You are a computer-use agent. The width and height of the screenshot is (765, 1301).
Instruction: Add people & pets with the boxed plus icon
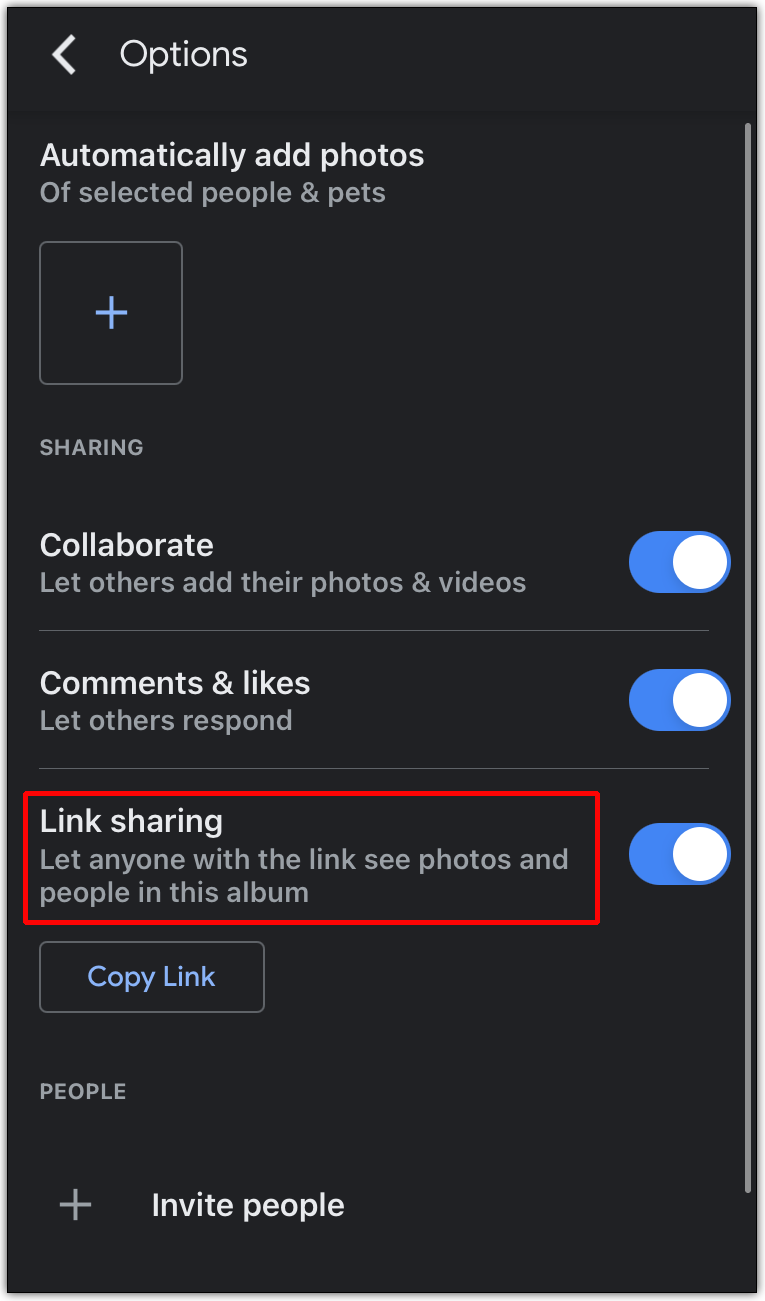tap(111, 313)
